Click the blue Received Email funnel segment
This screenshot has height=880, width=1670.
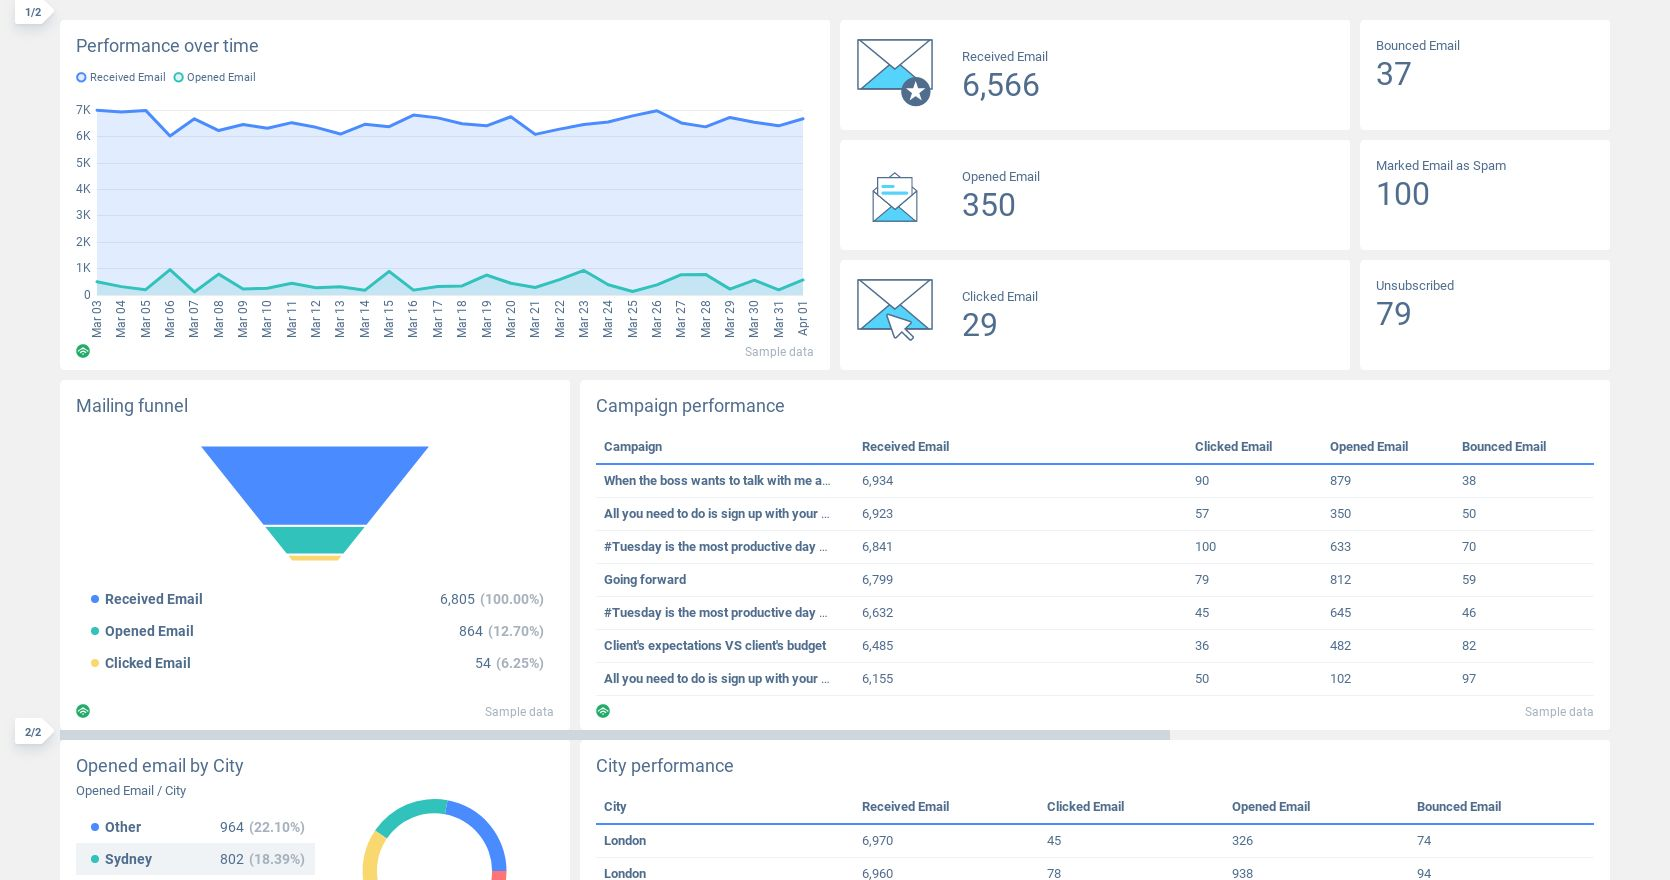[315, 484]
